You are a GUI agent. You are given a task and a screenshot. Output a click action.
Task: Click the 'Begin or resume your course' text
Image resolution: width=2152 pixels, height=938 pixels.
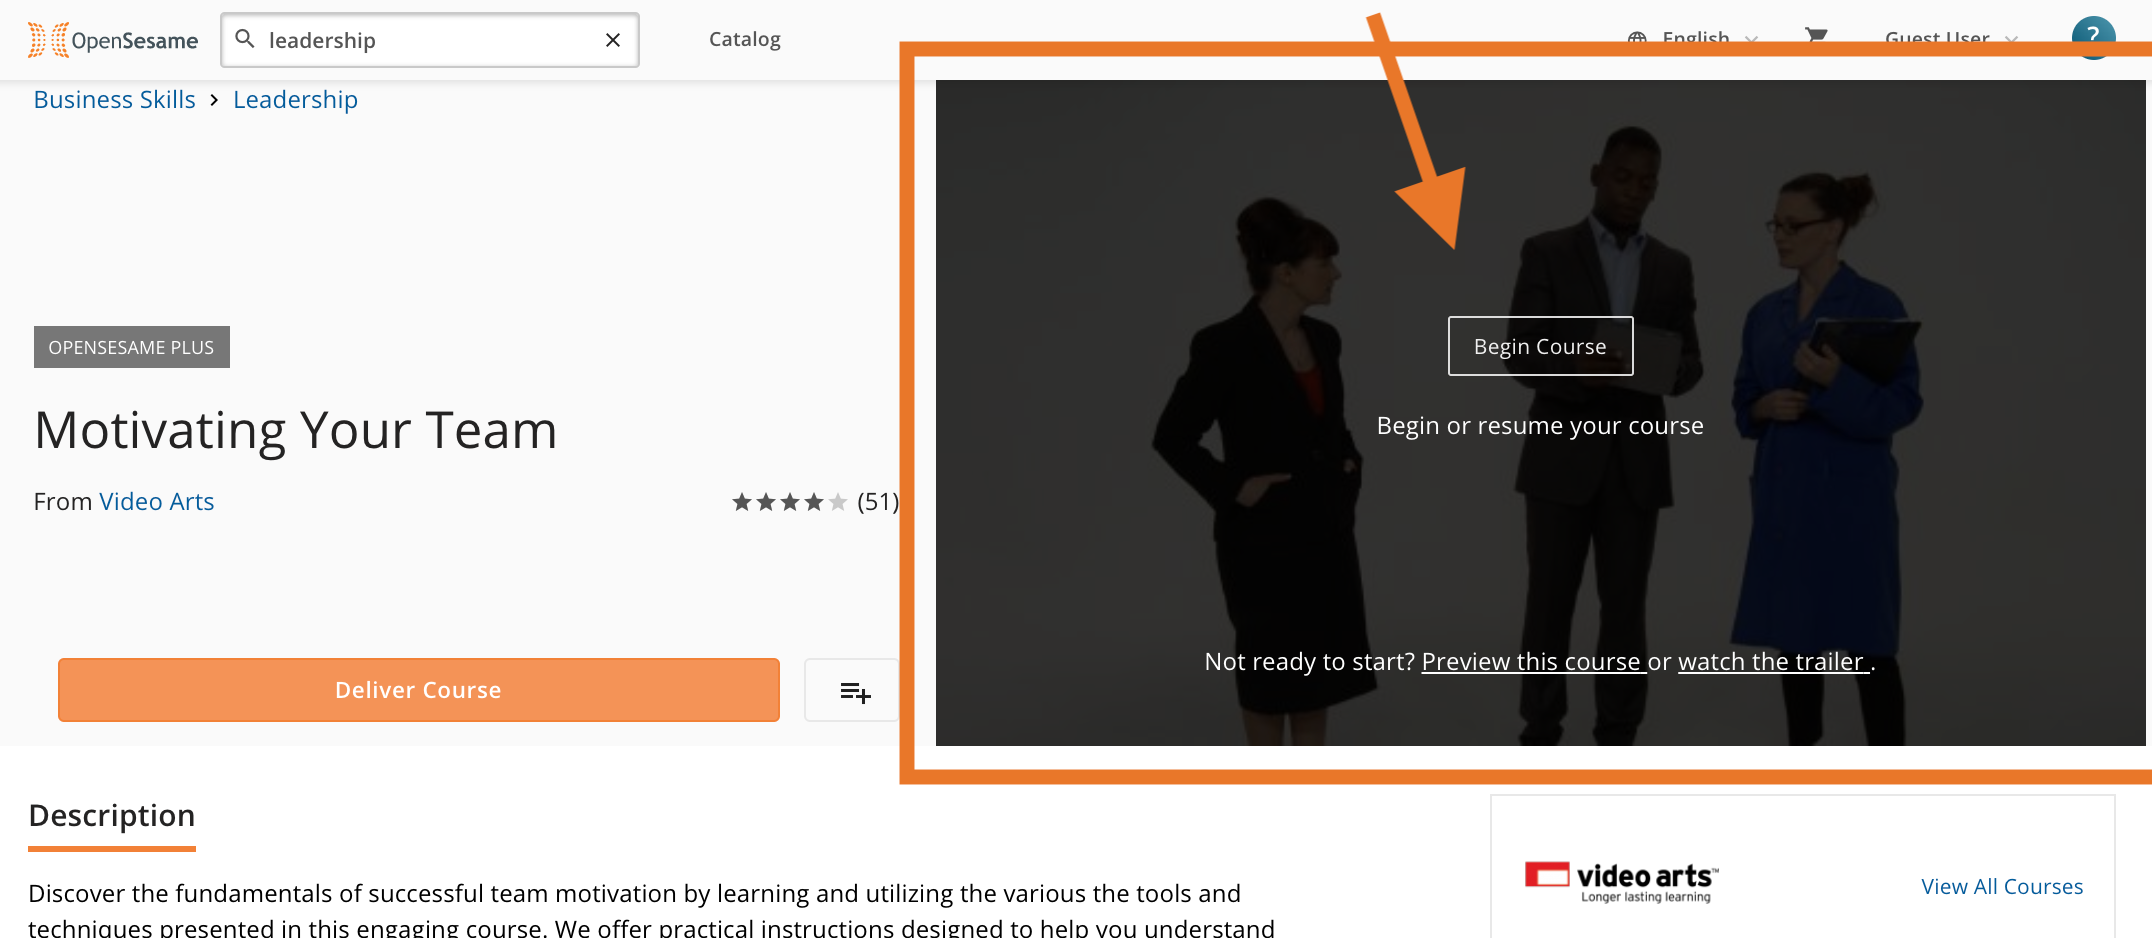pyautogui.click(x=1540, y=426)
